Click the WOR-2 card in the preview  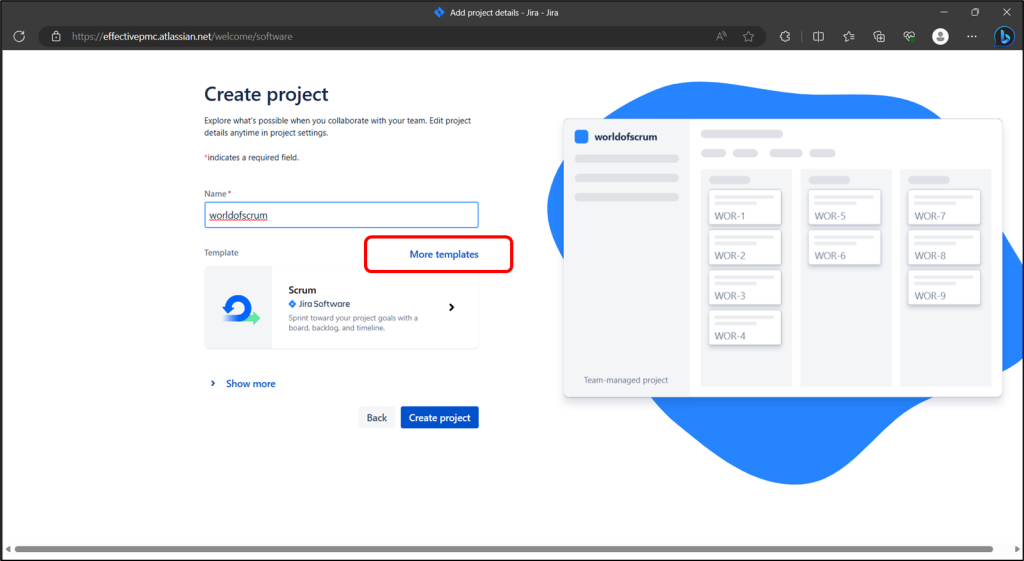coord(744,247)
